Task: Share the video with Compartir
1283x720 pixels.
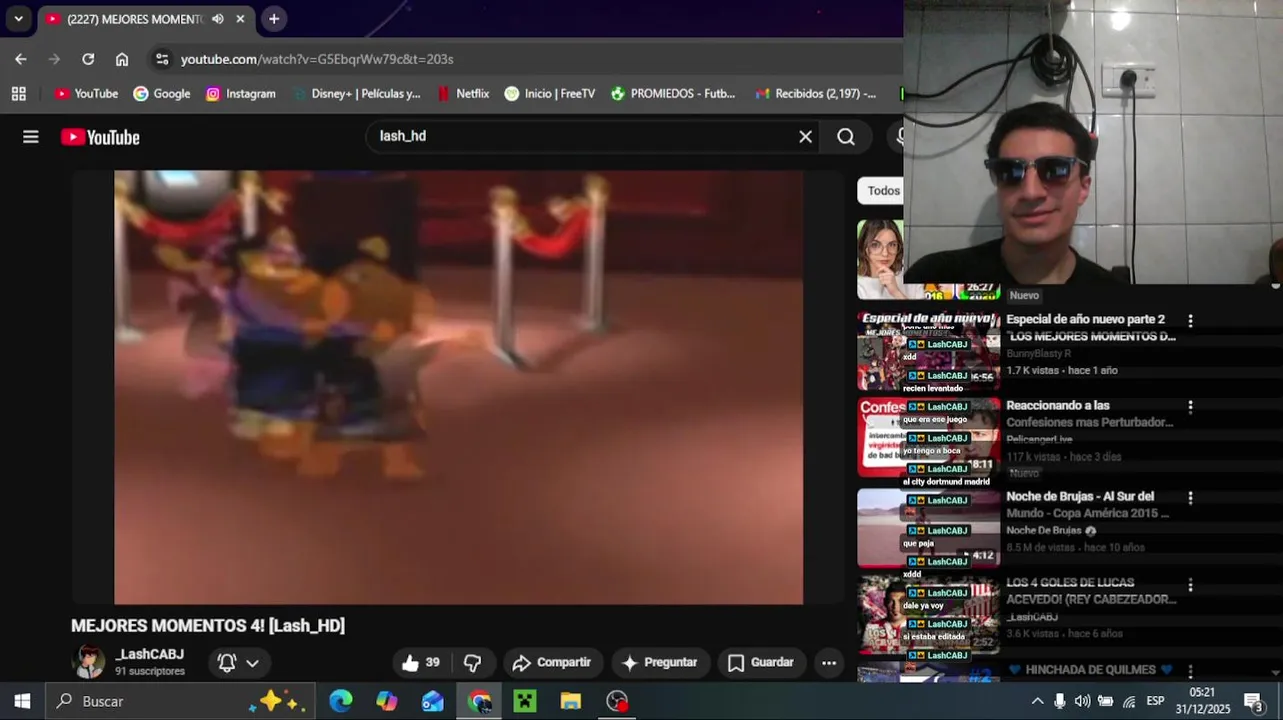Action: [551, 662]
